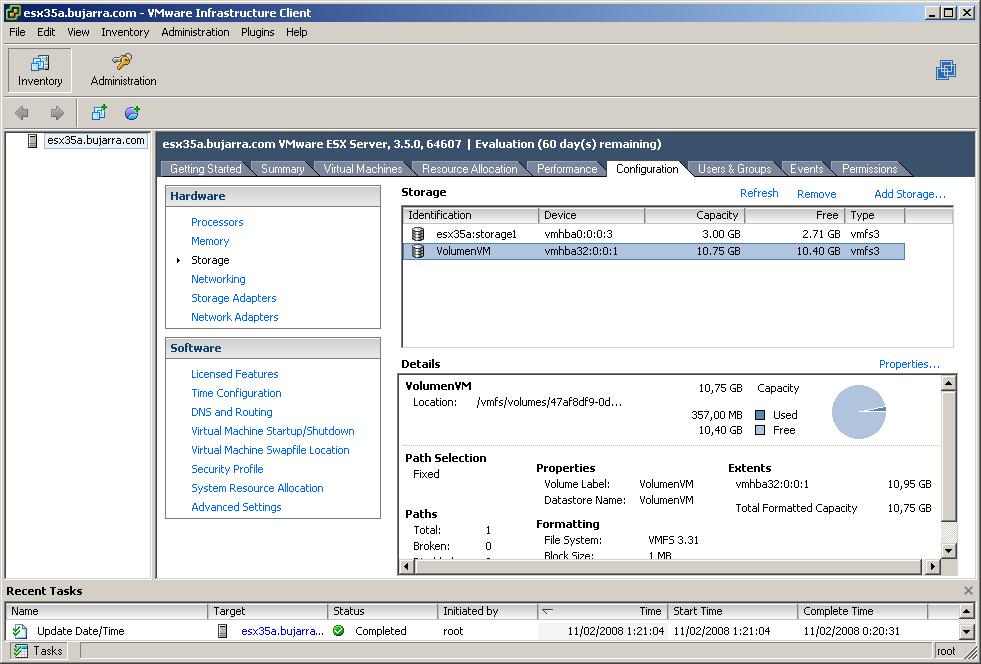The height and width of the screenshot is (664, 981).
Task: Click the details horizontal scroll right arrow
Action: (x=933, y=566)
